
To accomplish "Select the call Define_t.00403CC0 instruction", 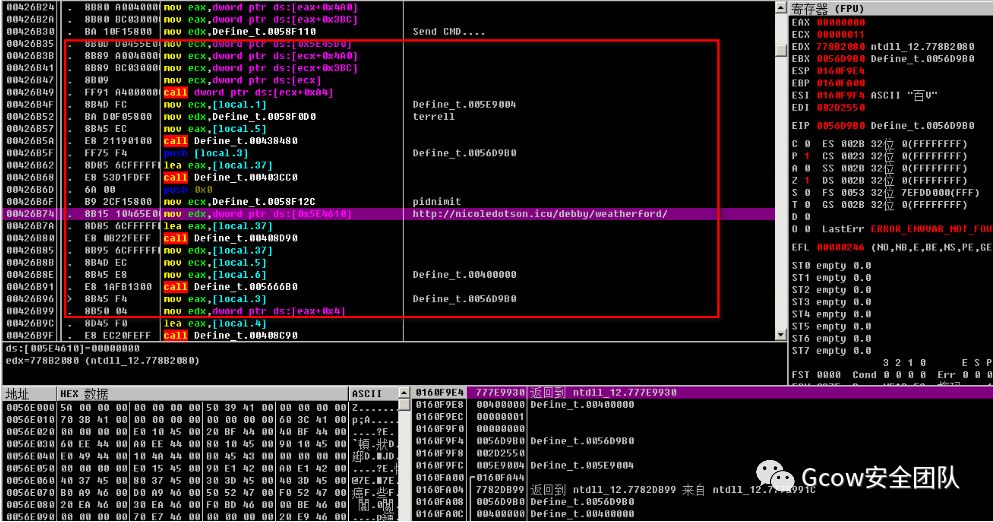I will [x=231, y=177].
